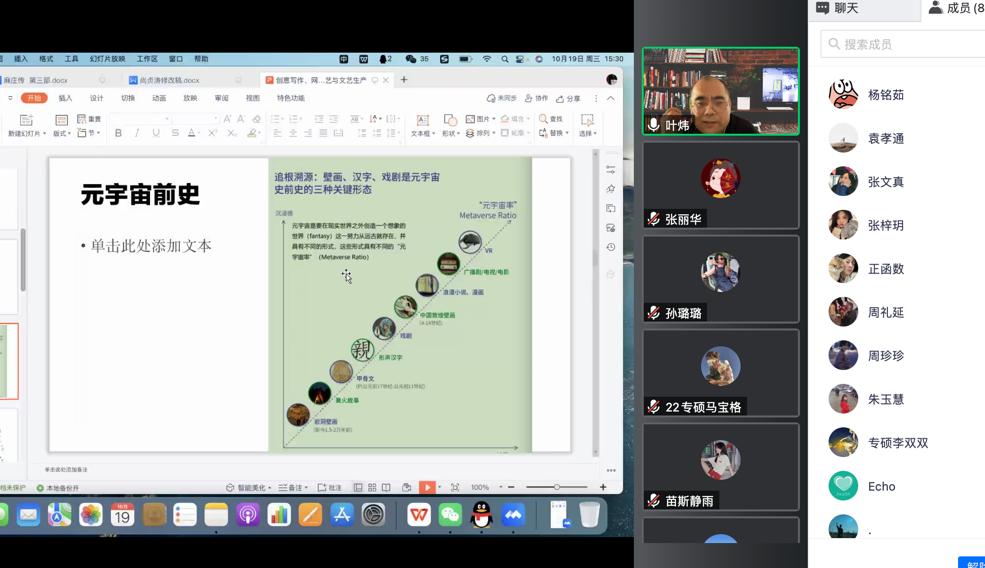The width and height of the screenshot is (985, 568).
Task: Click the Italic formatting icon
Action: pos(137,133)
